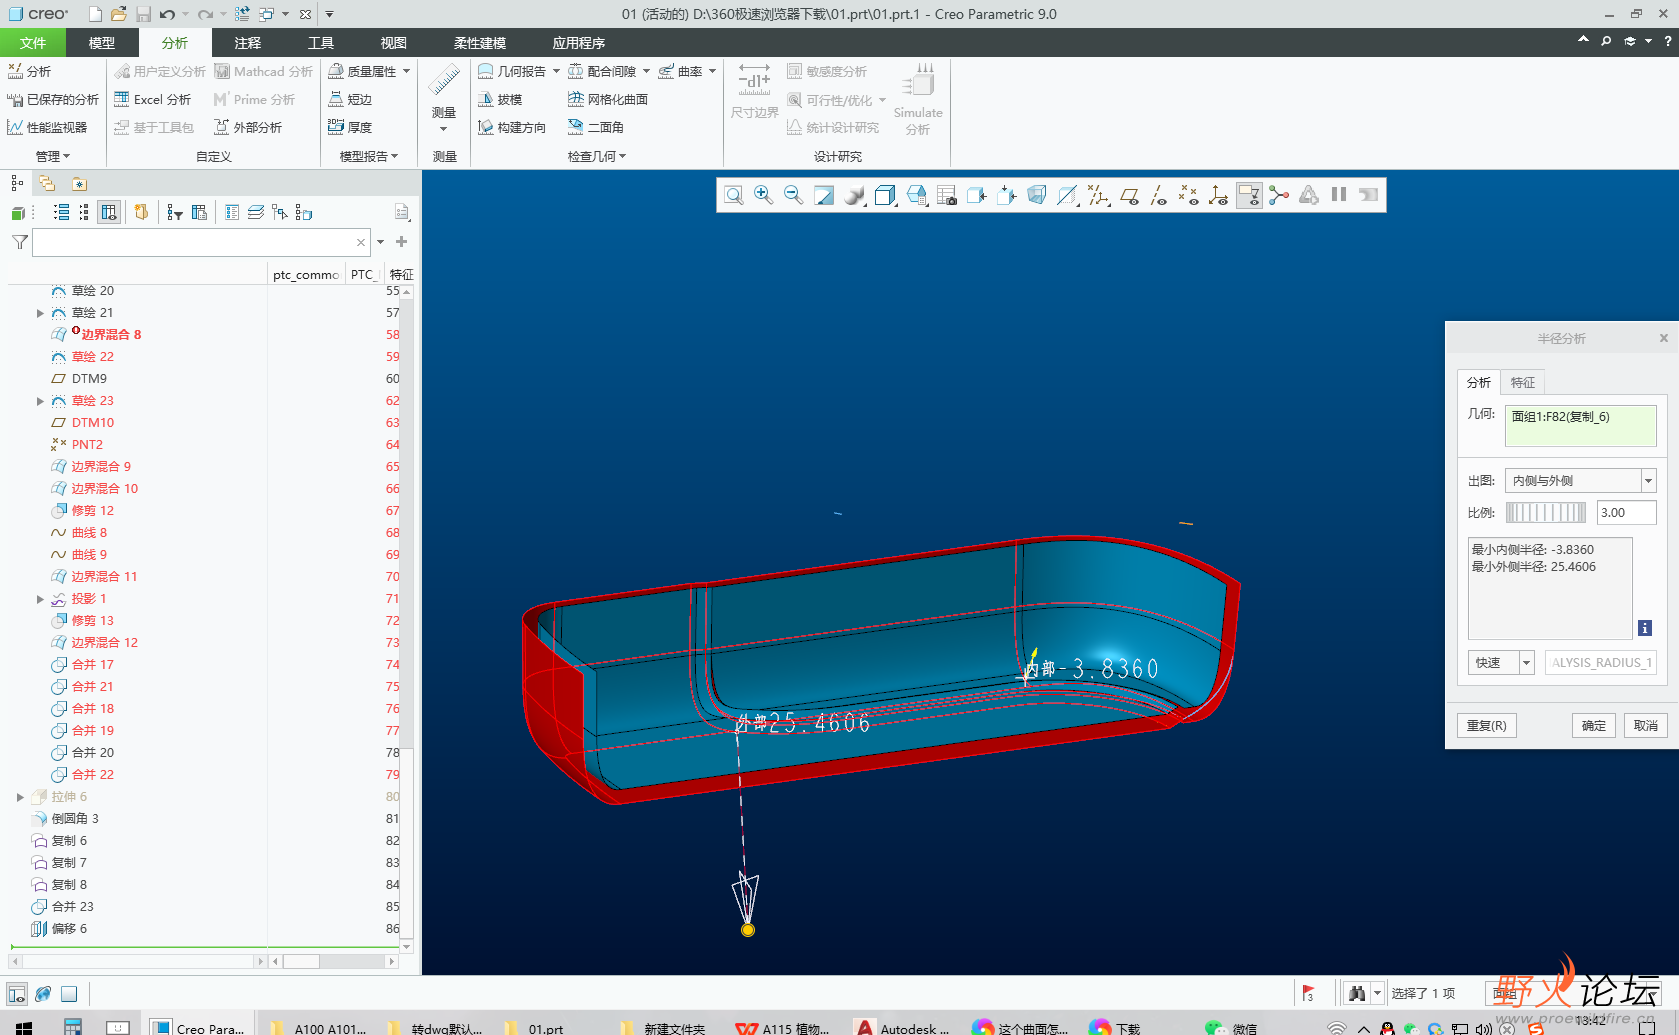Expand the 检查几何 group menu
Screen dimensions: 1679x1035
pyautogui.click(x=597, y=156)
